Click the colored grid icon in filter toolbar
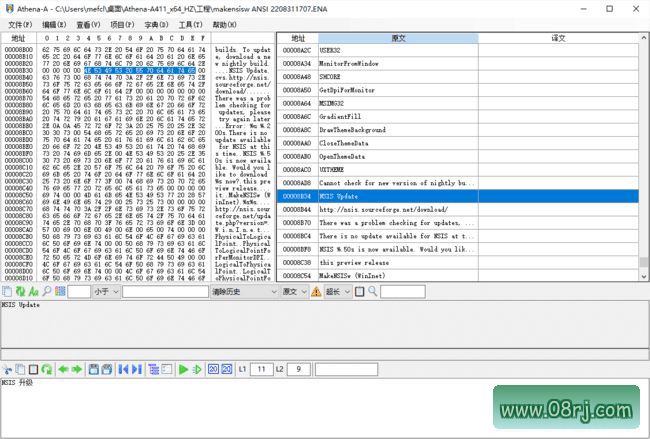 pyautogui.click(x=60, y=291)
